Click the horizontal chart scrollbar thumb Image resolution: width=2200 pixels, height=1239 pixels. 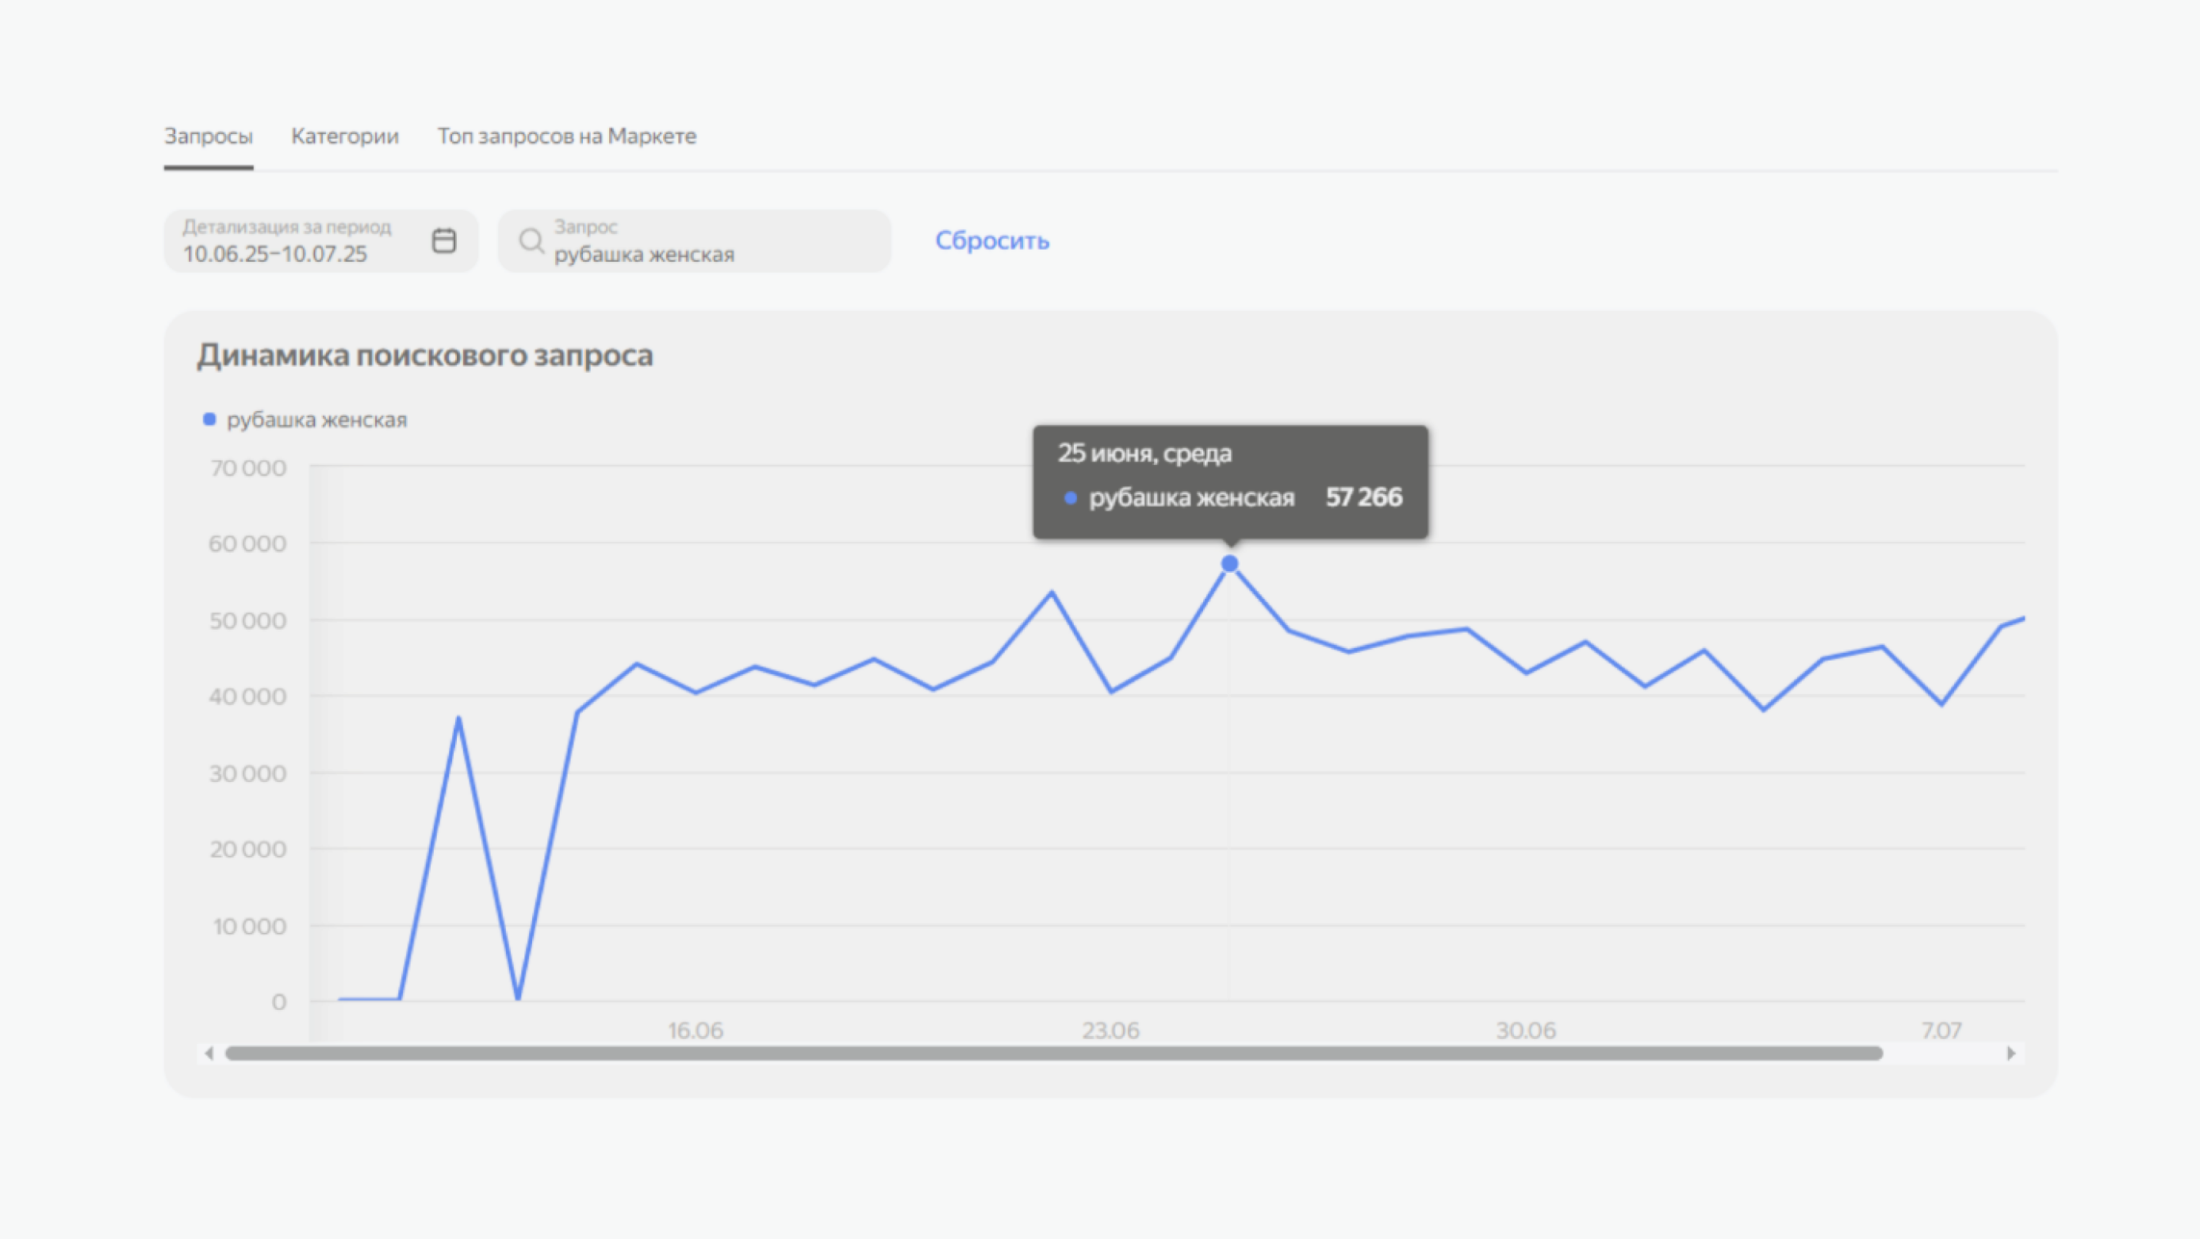1053,1053
